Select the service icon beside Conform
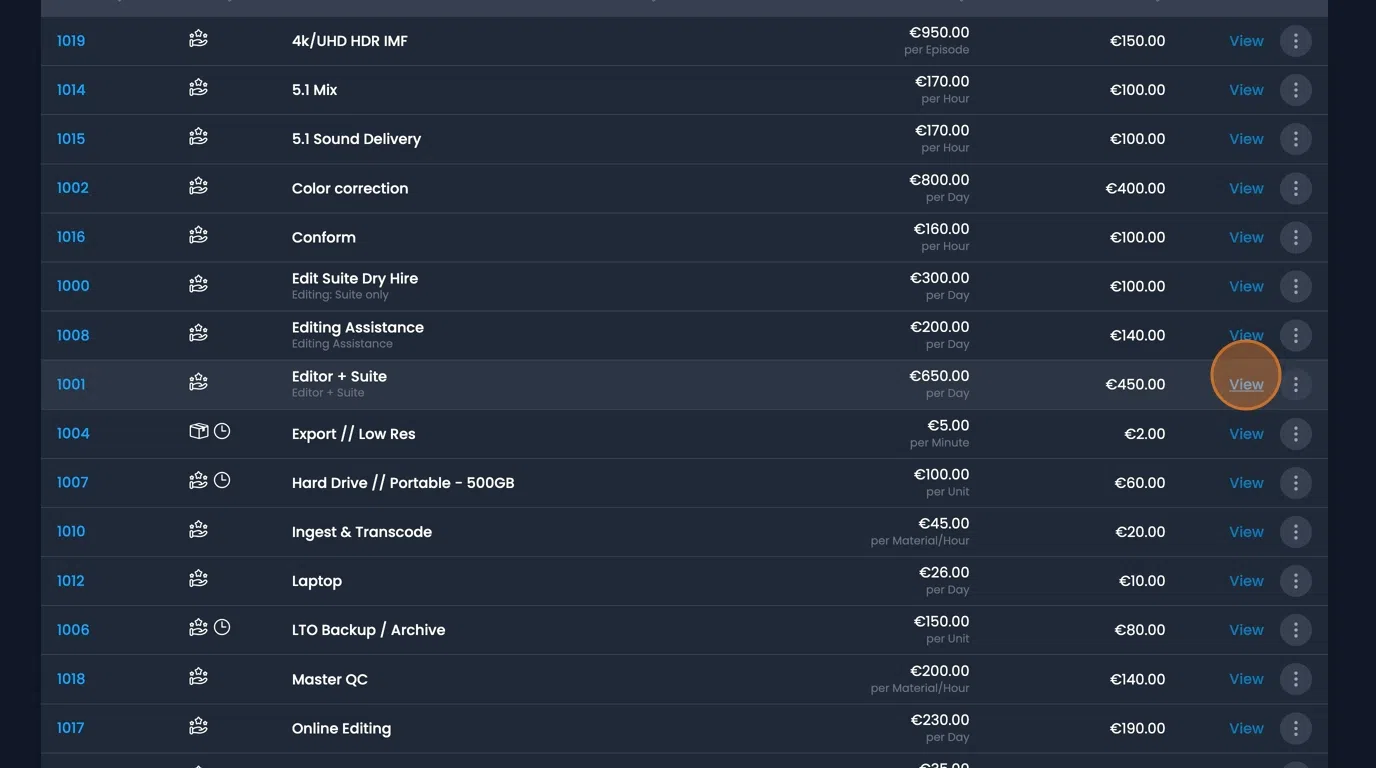Viewport: 1376px width, 768px height. (x=197, y=234)
